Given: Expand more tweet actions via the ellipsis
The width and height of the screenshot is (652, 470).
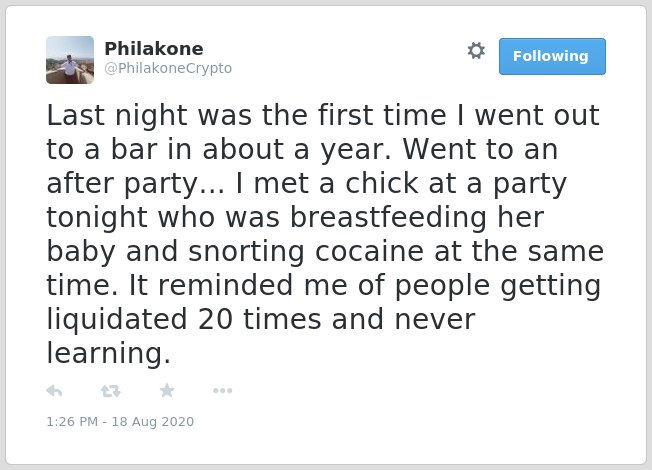Looking at the screenshot, I should (222, 391).
